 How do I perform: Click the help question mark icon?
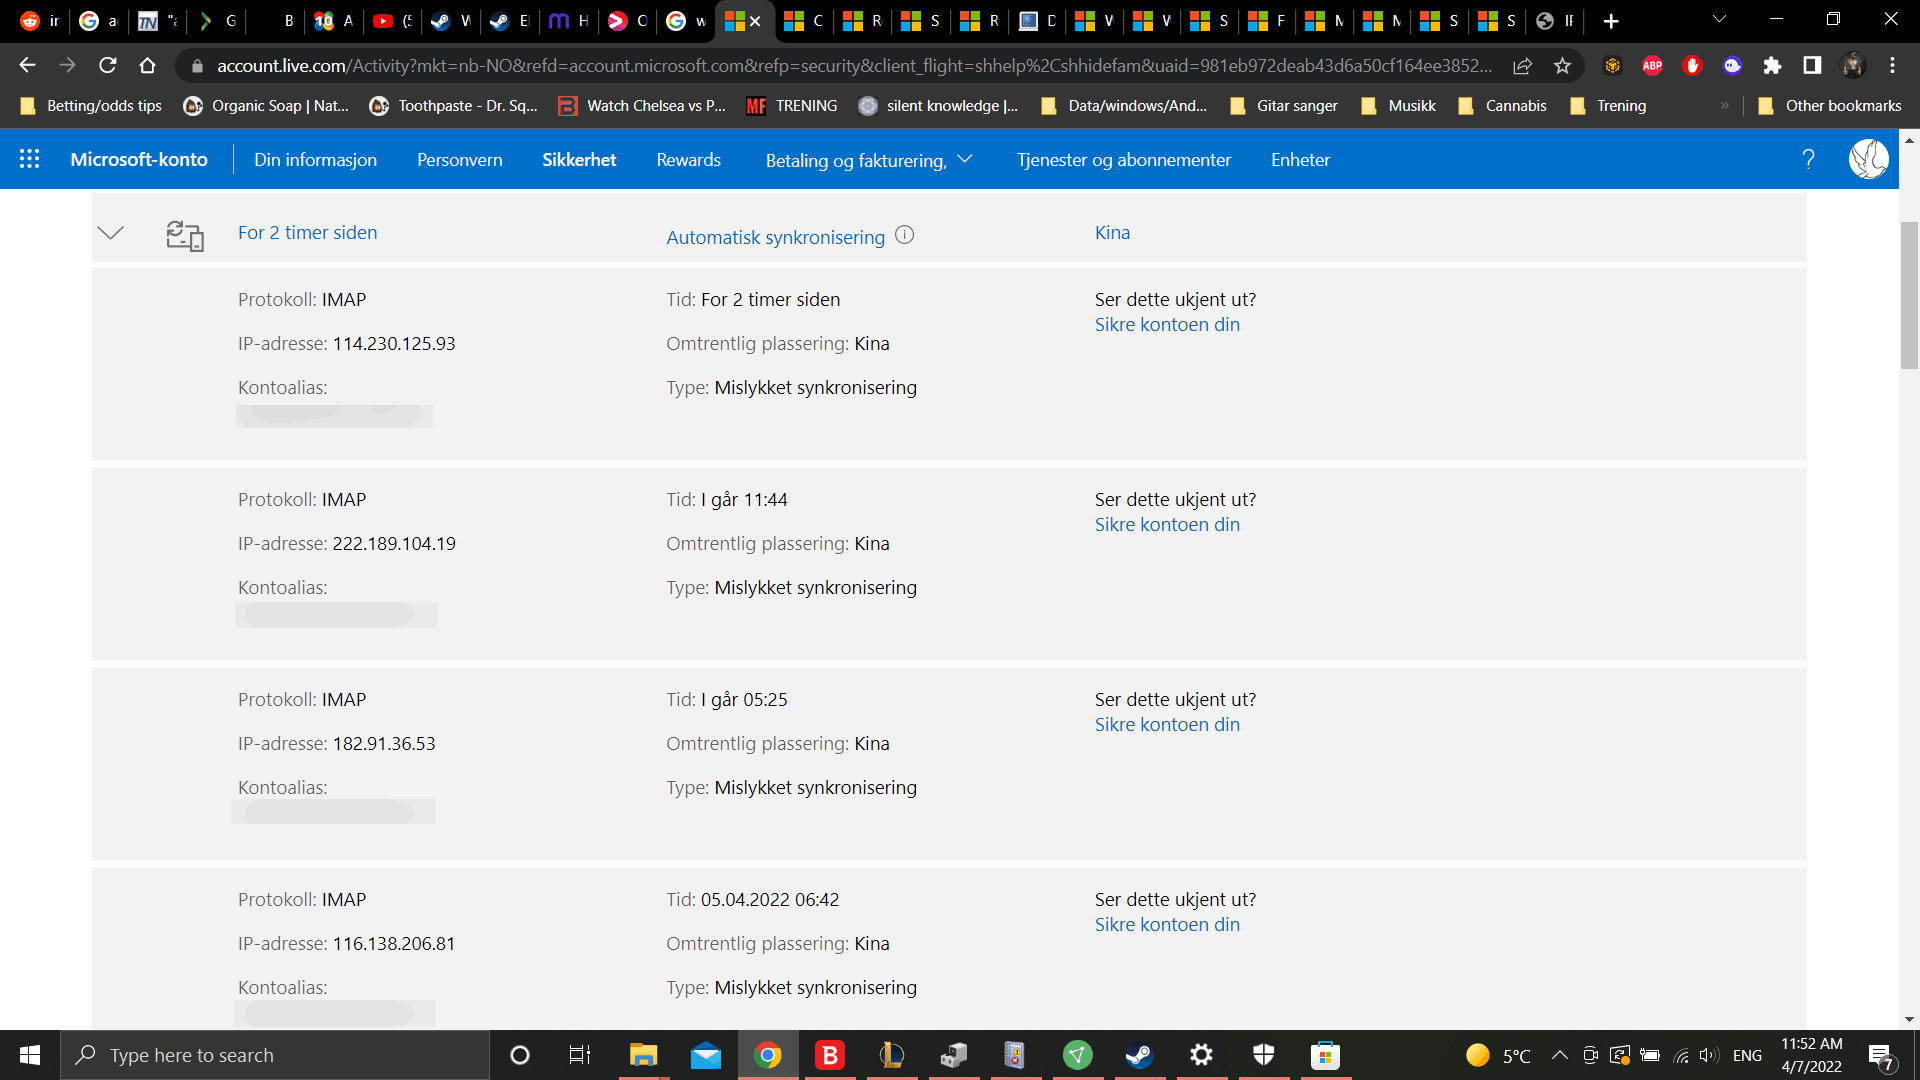click(1808, 159)
